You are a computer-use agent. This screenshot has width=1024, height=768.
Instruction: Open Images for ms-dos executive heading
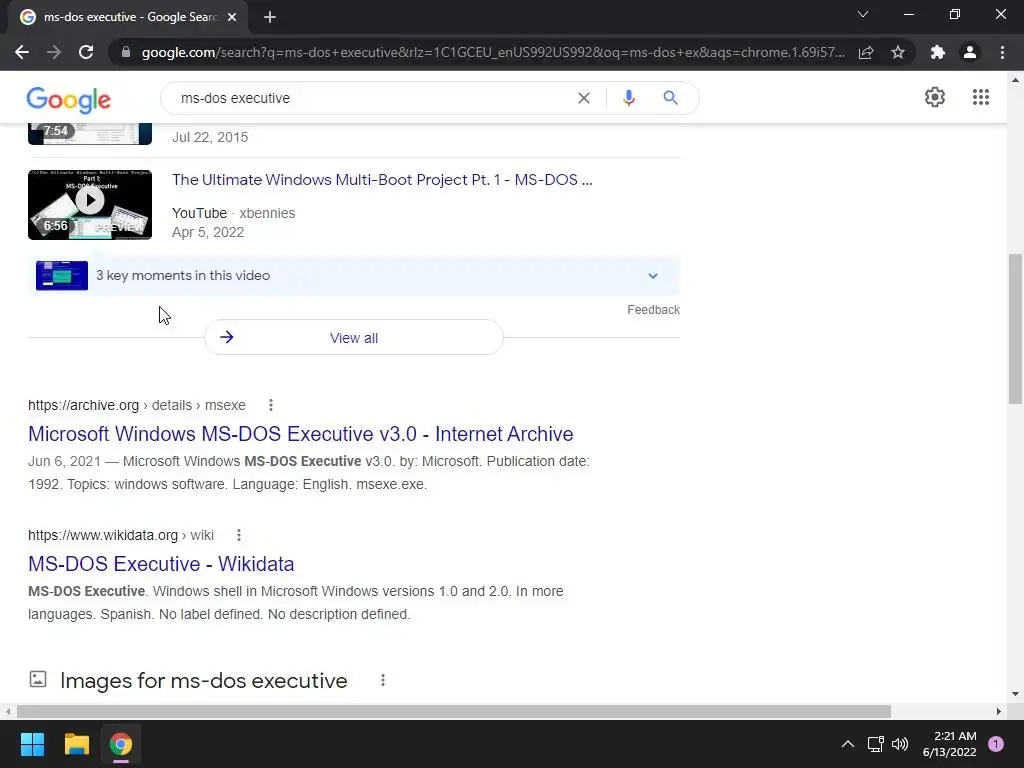(203, 680)
